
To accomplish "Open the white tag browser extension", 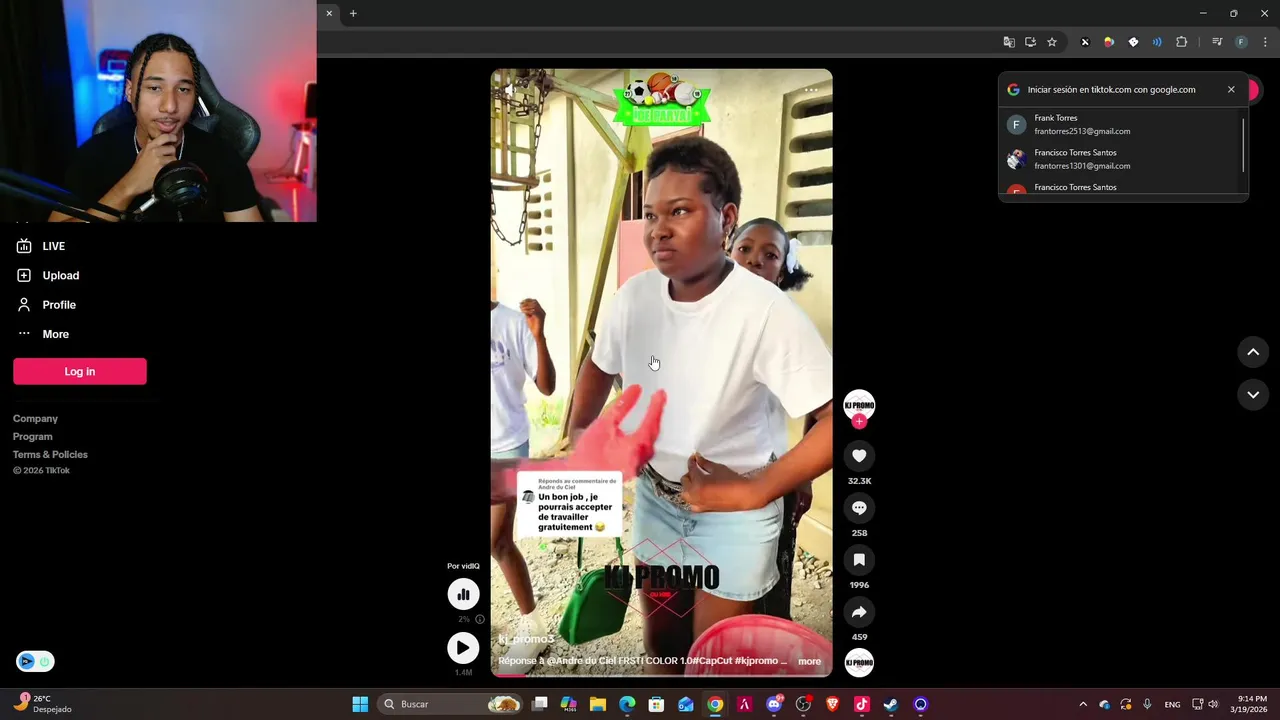I will [x=1133, y=42].
